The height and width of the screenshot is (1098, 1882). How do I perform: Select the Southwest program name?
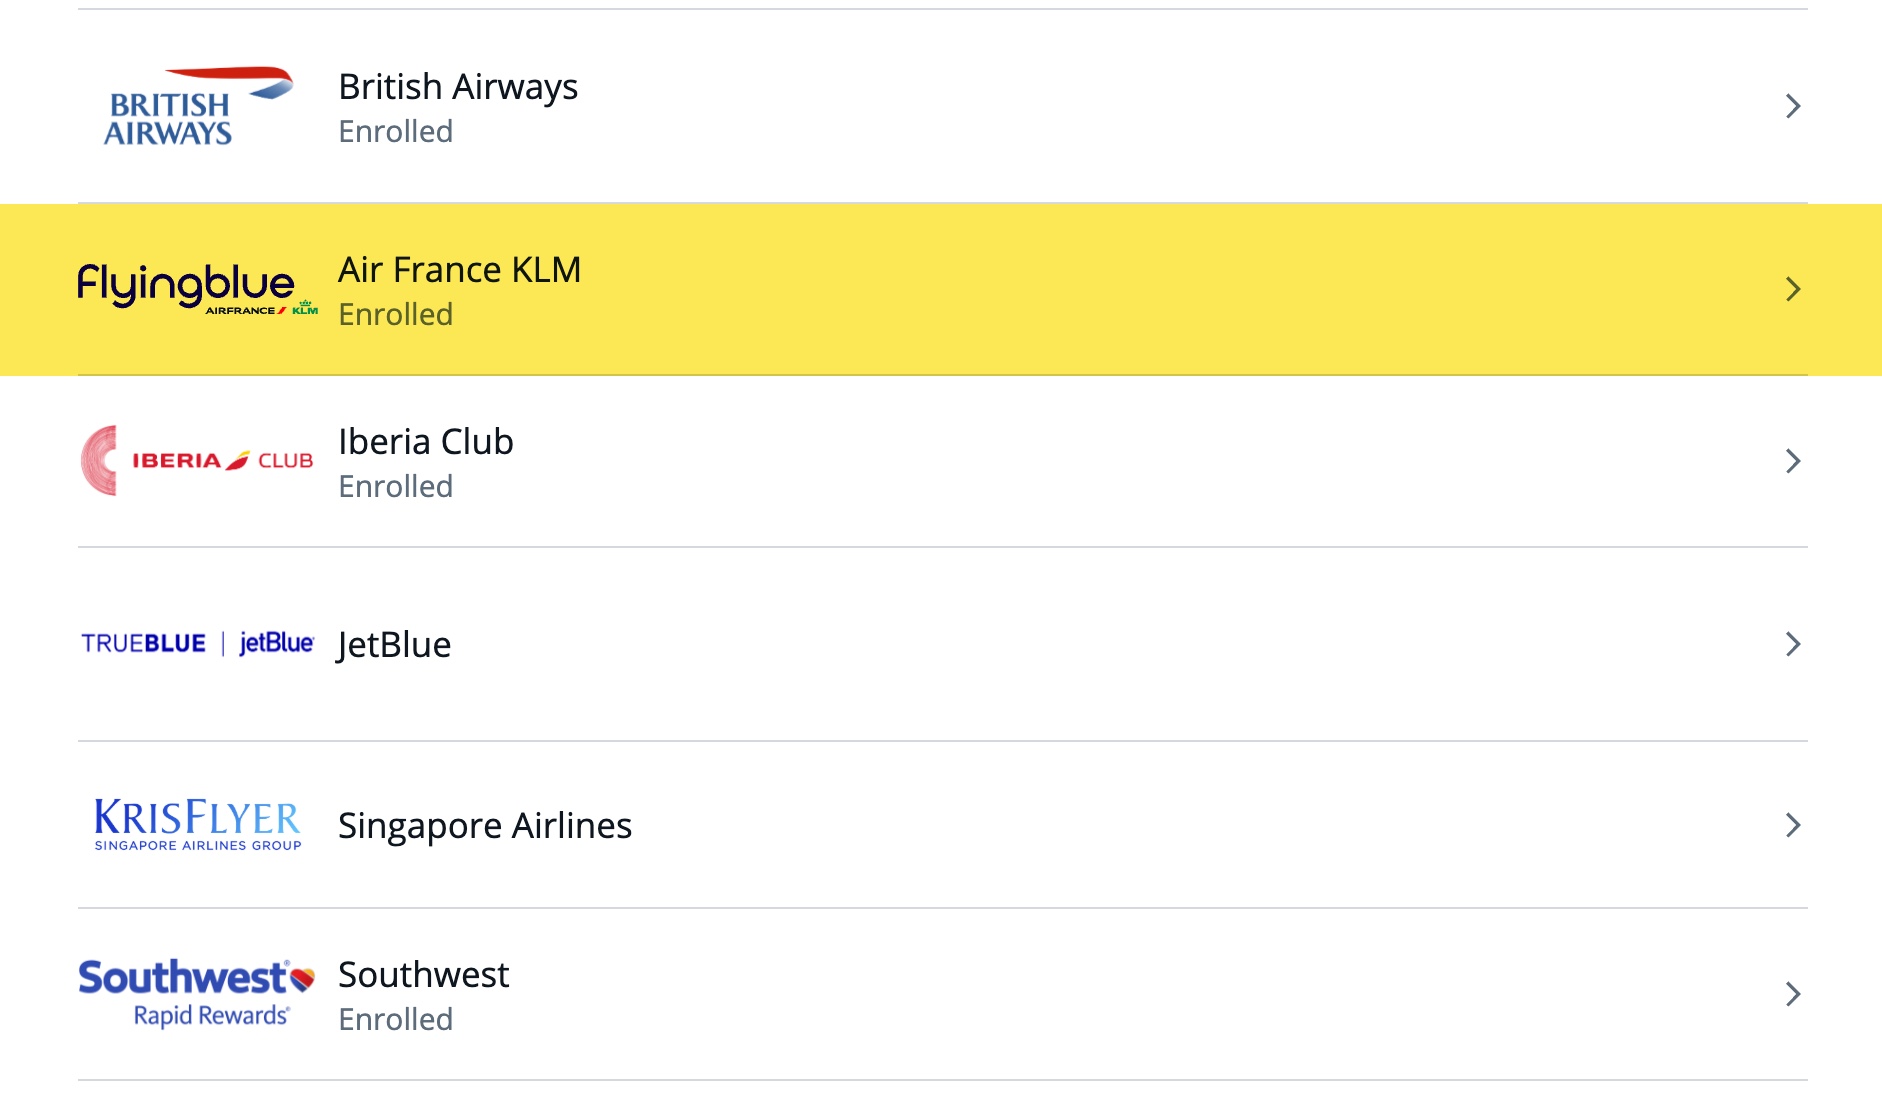(423, 975)
